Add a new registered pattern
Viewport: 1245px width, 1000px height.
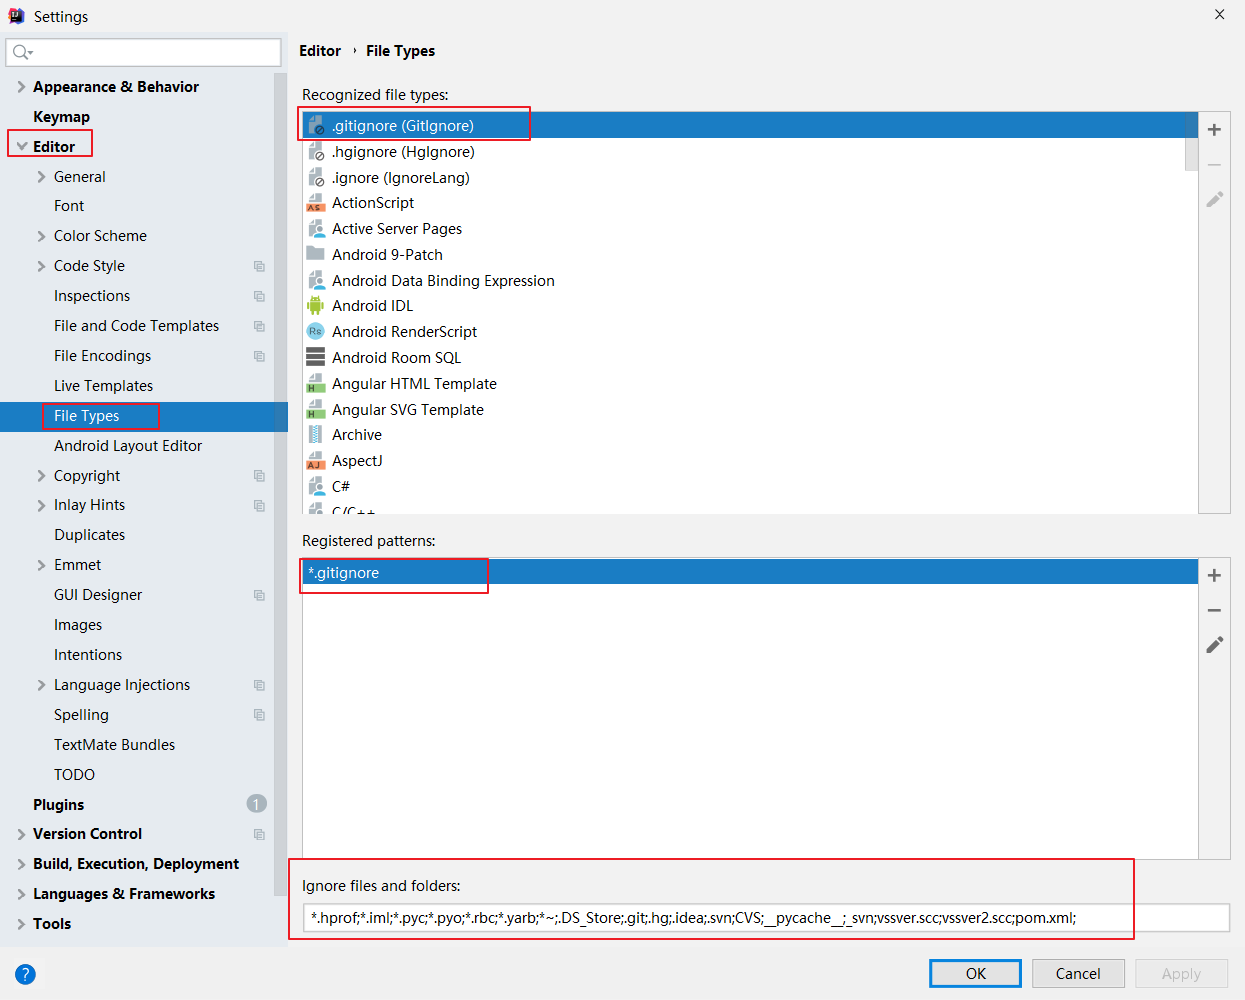click(x=1214, y=575)
